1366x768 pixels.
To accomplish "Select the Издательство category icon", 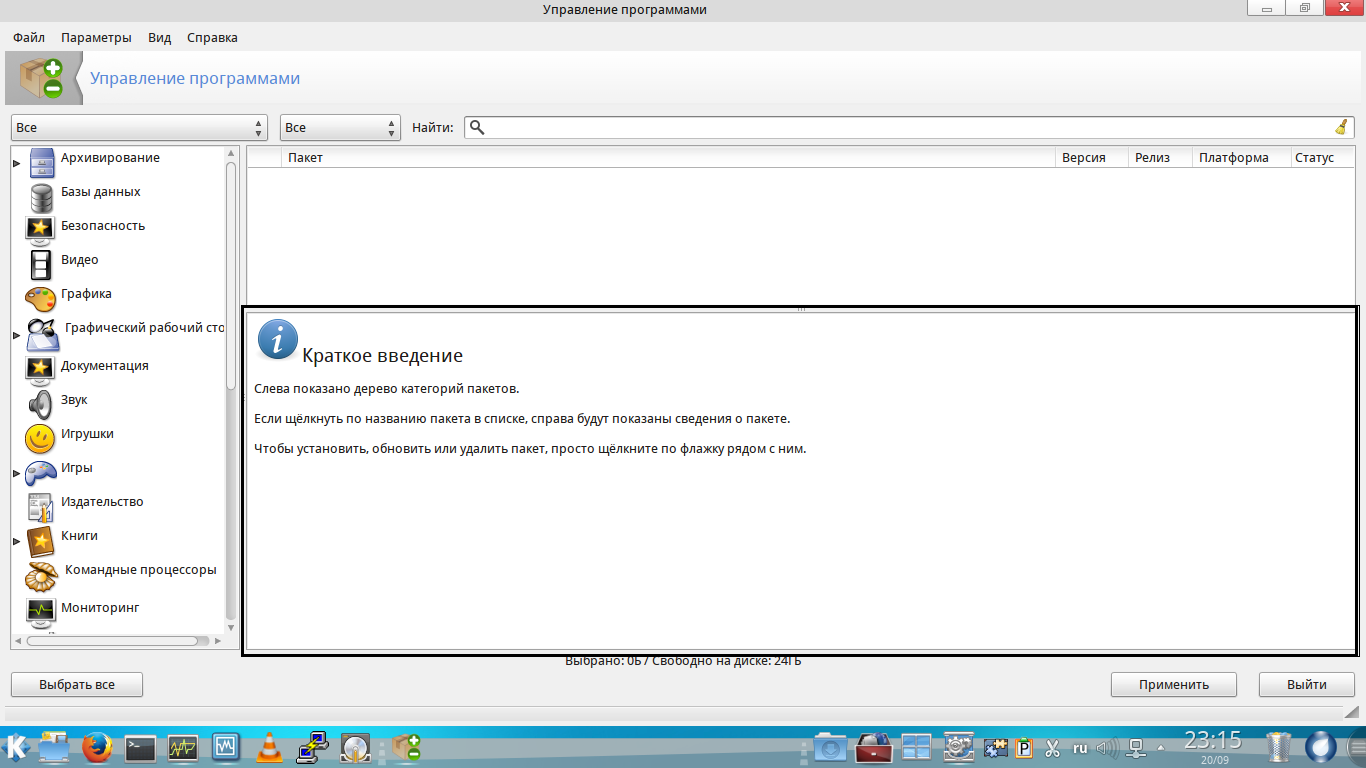I will pos(40,506).
